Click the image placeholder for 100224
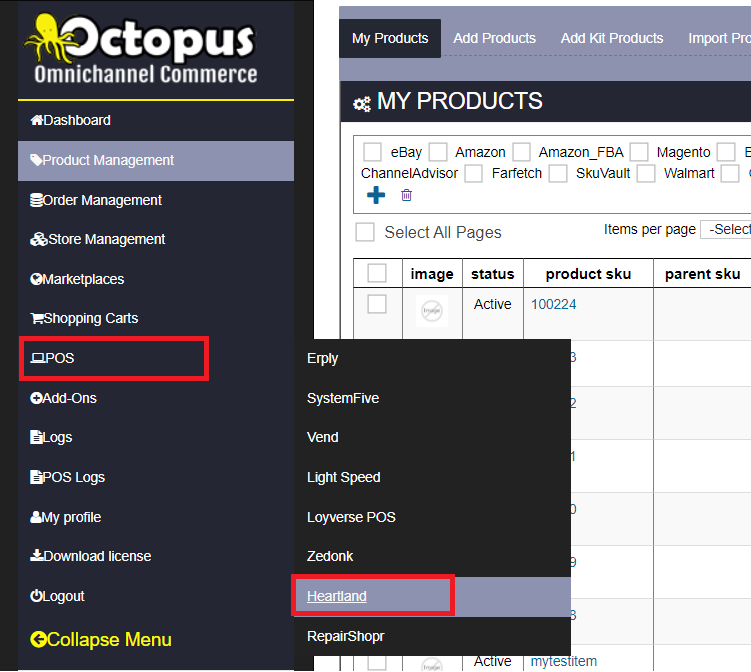 [x=432, y=311]
